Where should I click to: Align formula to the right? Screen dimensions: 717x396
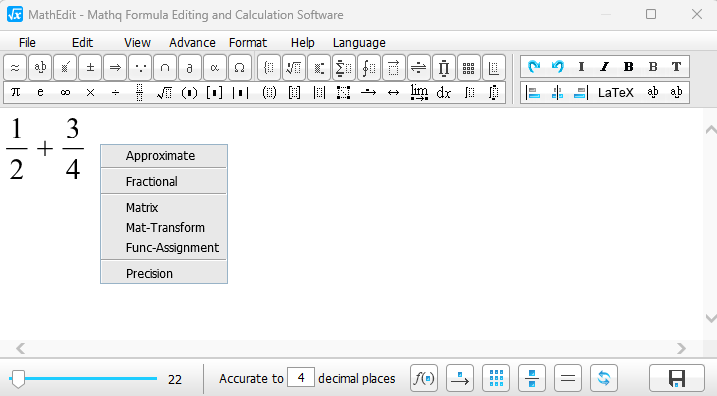pos(581,93)
